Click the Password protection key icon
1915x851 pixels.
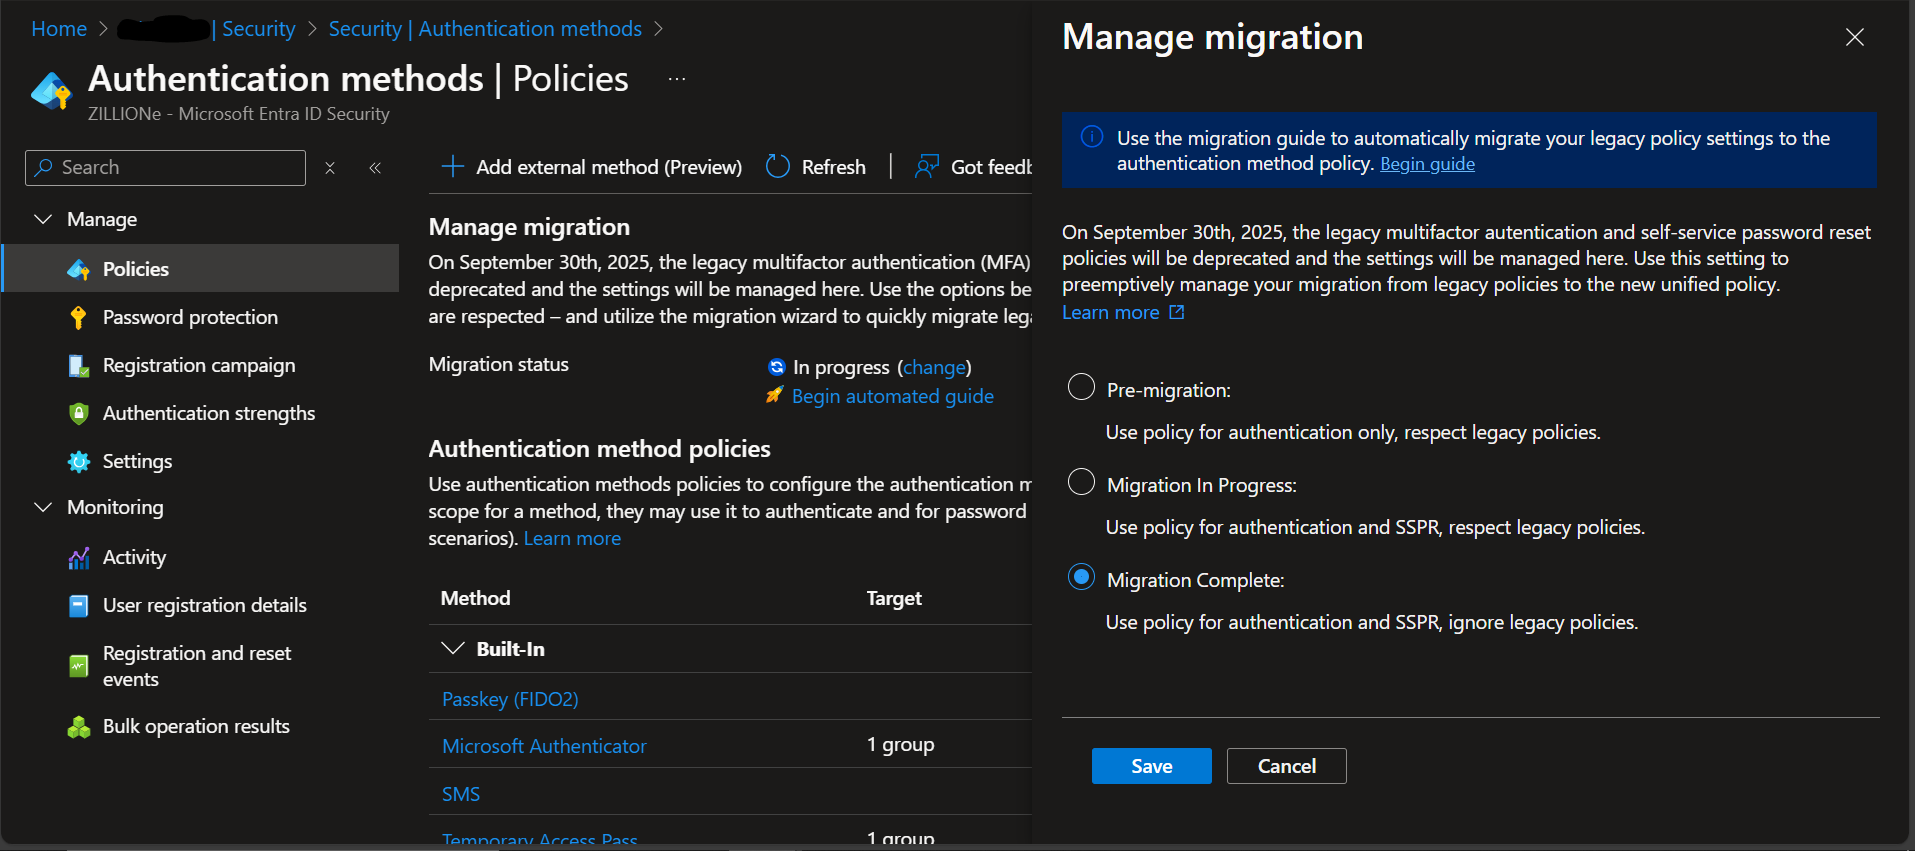[78, 317]
